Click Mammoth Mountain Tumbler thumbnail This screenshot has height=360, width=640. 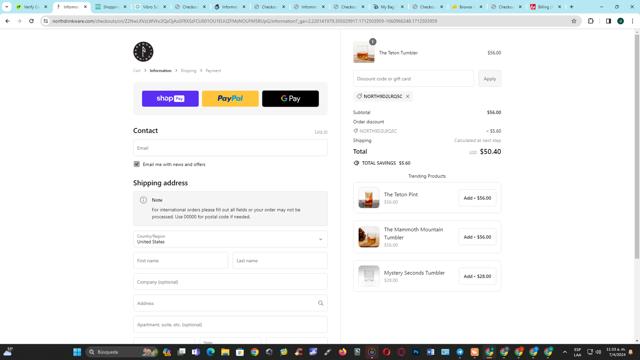(x=369, y=237)
